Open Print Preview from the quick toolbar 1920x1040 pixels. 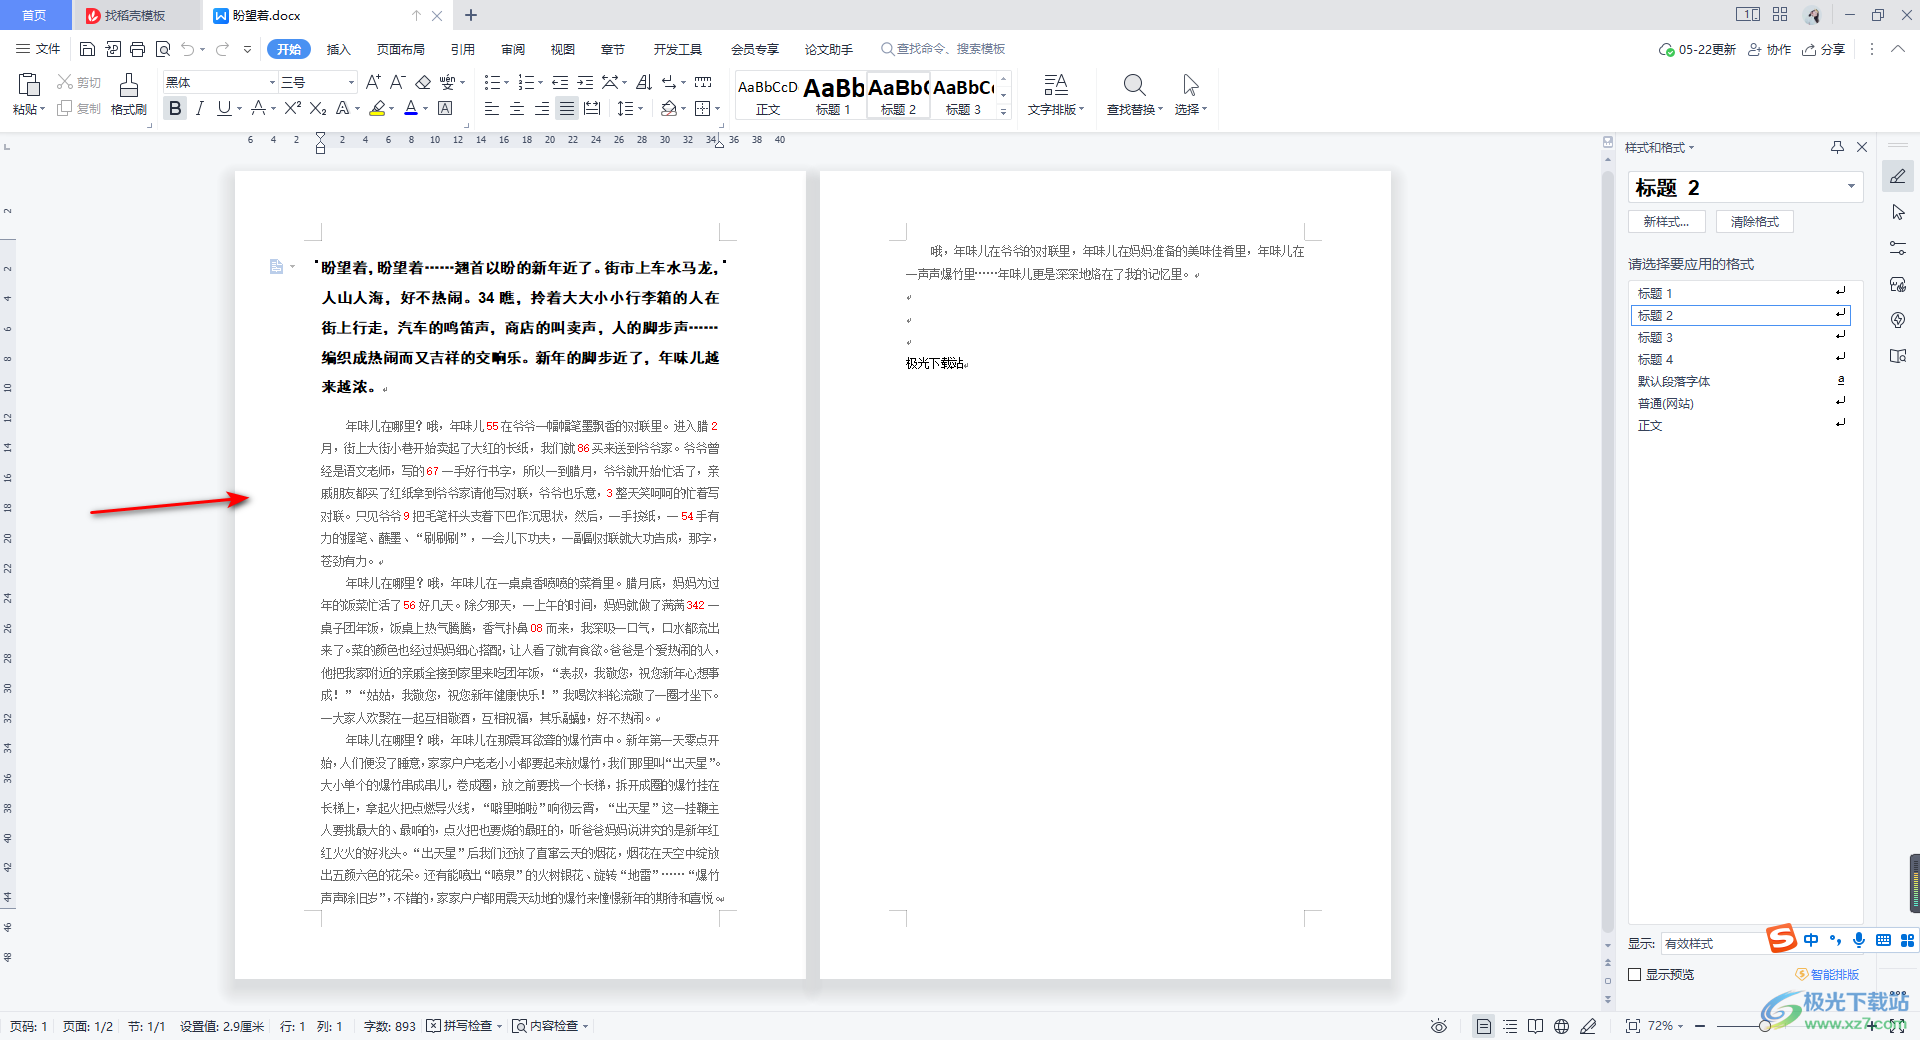162,49
